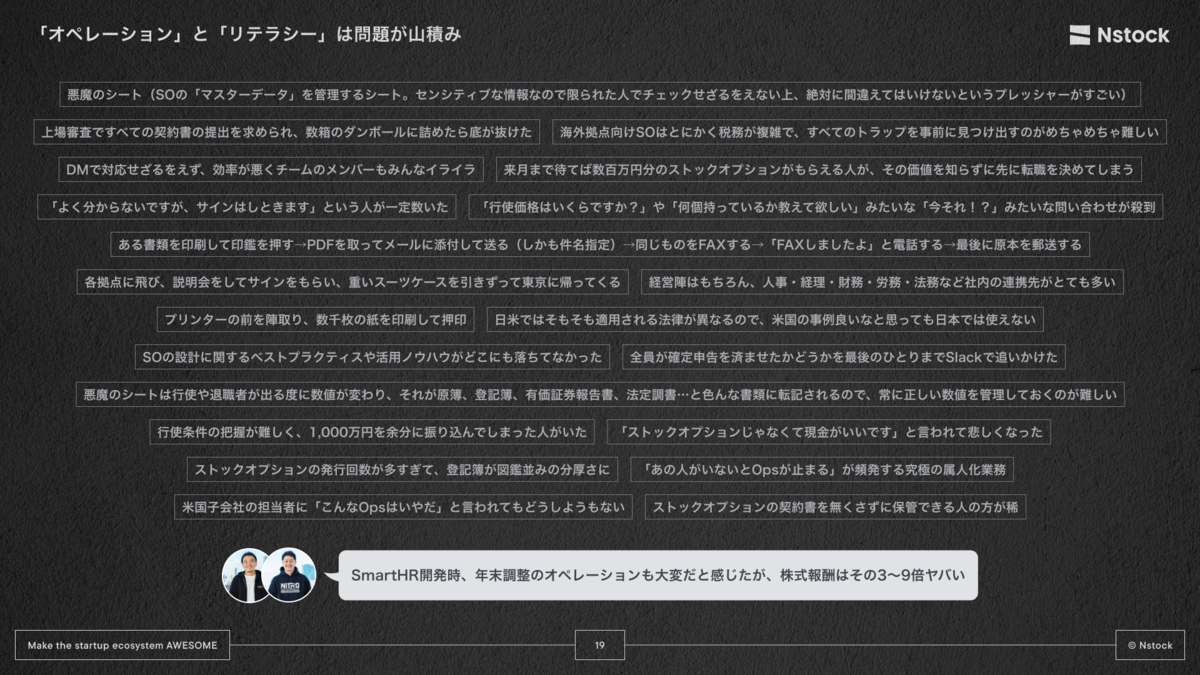Click the box 悪魔のシートは行使や退職者が出る度に
This screenshot has height=675, width=1200.
click(600, 394)
